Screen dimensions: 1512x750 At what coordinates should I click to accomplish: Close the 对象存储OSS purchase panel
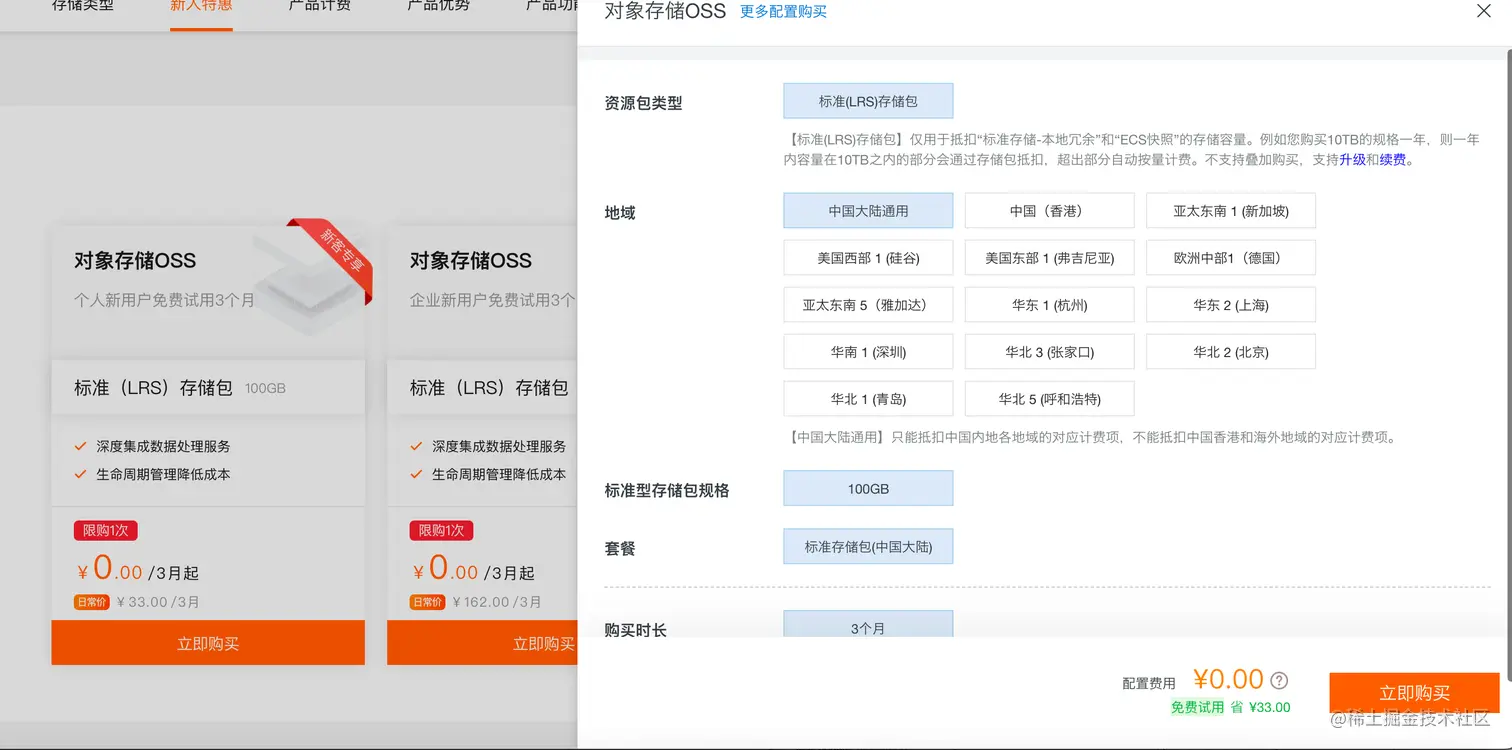coord(1484,11)
